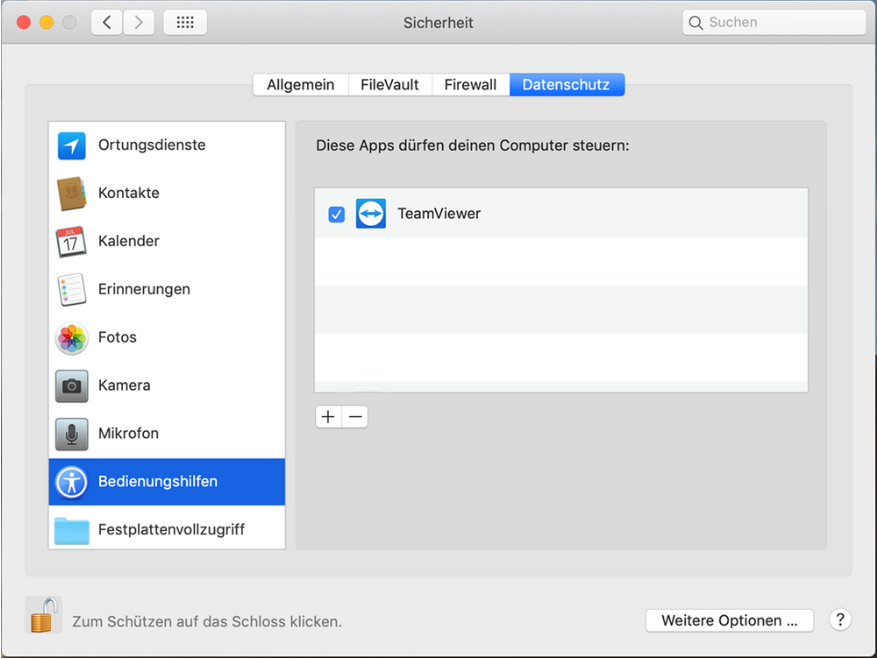Open the Kalender privacy category icon
This screenshot has height=659, width=877.
tap(72, 241)
